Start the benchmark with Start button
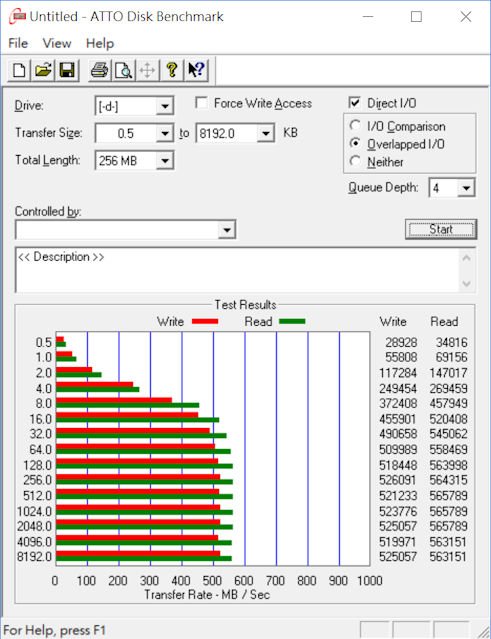This screenshot has height=639, width=491. [x=441, y=229]
